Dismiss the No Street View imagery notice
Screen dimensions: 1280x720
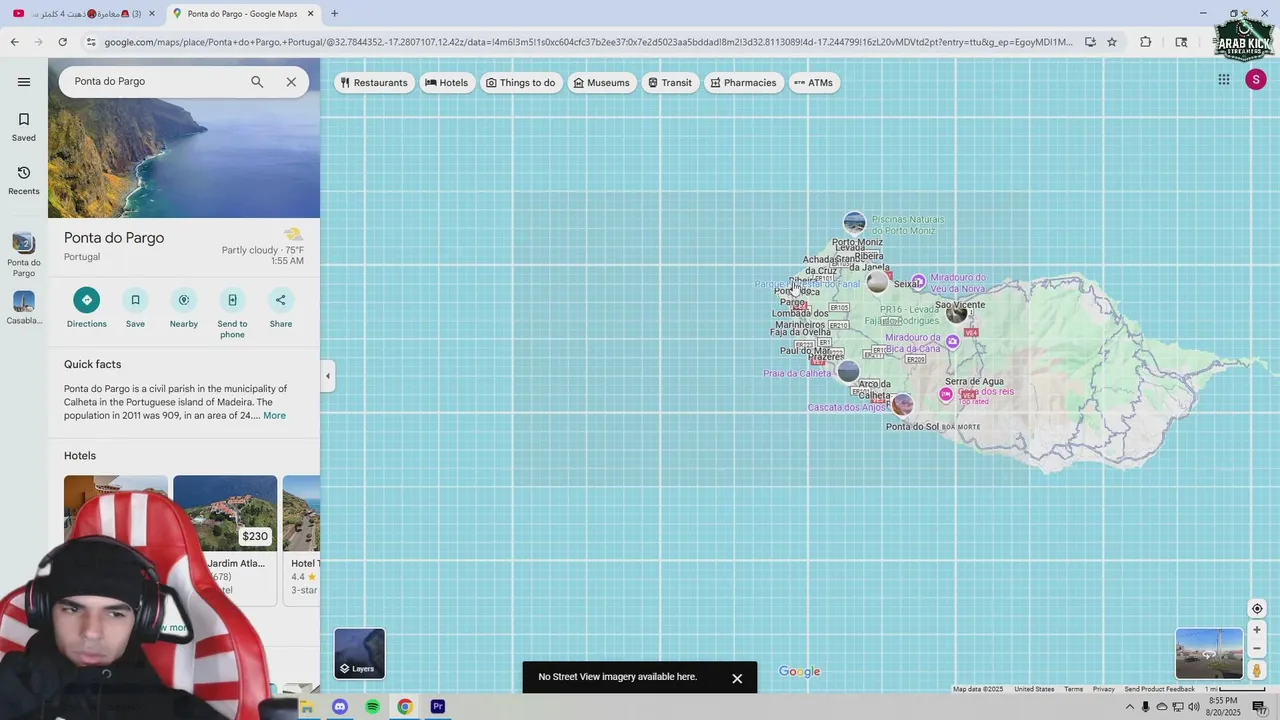tap(737, 678)
